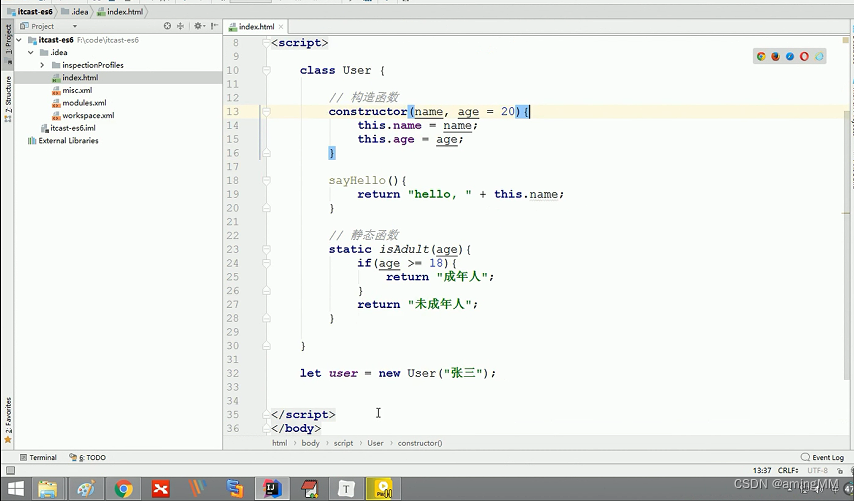Screen dimensions: 854x501
Task: Open Chrome from taskbar
Action: click(x=124, y=489)
